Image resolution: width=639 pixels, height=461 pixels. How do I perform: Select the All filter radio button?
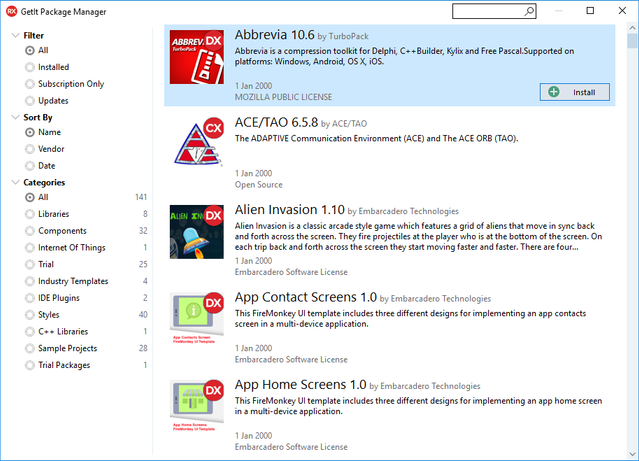(x=30, y=51)
